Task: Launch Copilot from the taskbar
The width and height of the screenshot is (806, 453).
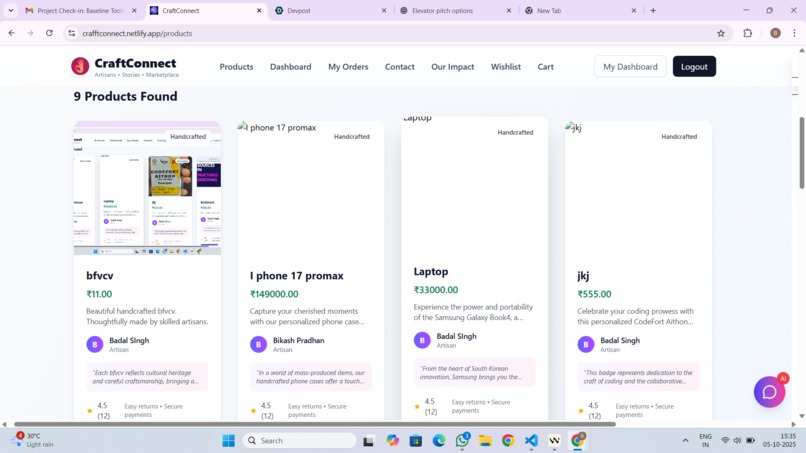Action: click(393, 441)
